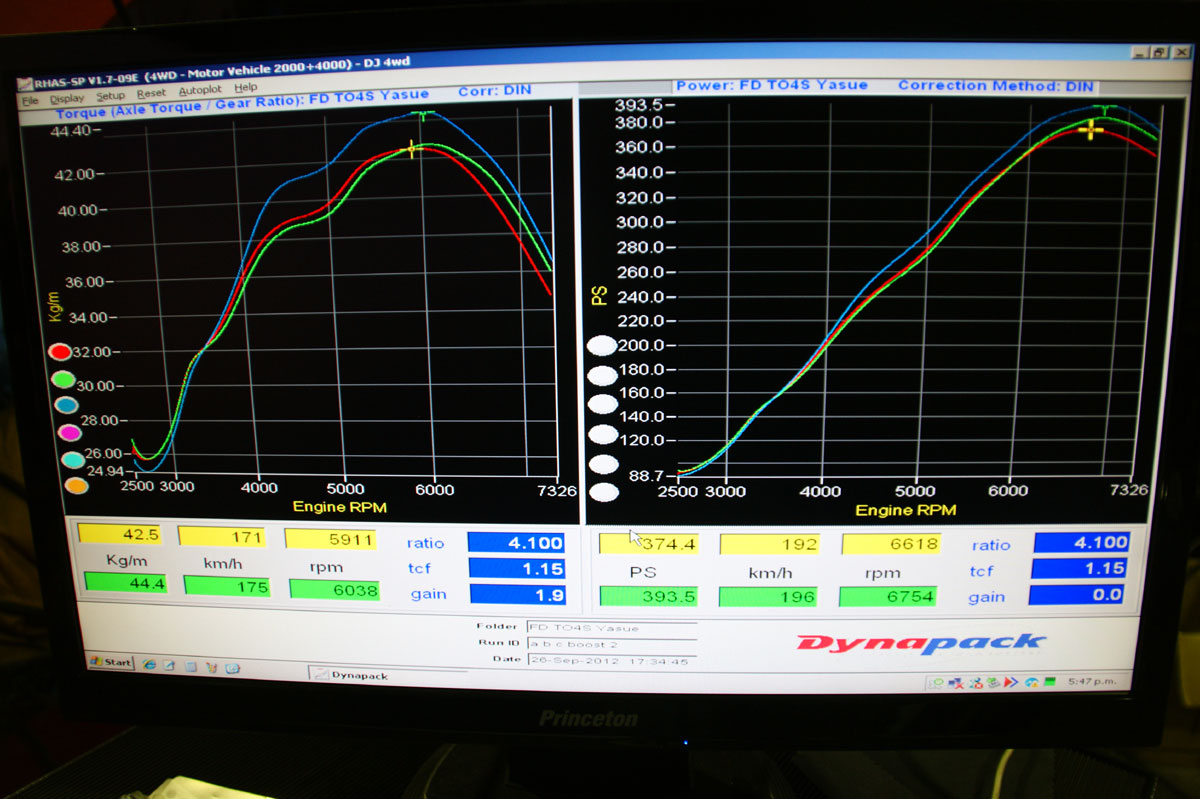
Task: Click the Windows Start button
Action: 110,662
